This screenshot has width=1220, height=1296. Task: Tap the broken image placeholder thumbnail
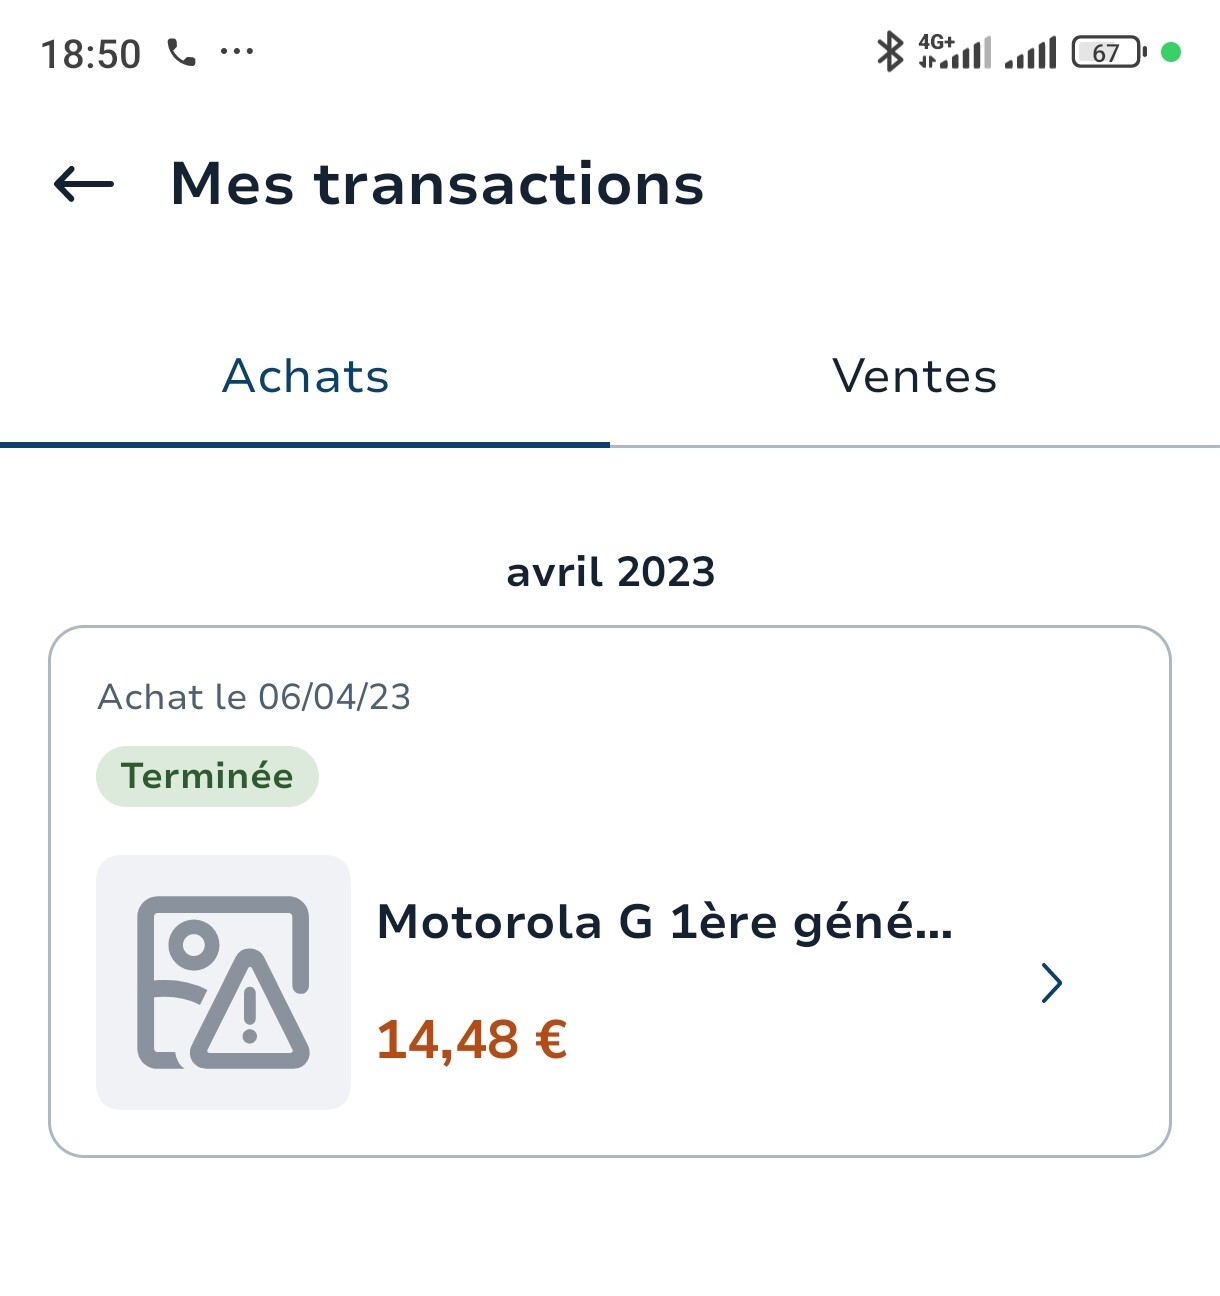coord(223,982)
